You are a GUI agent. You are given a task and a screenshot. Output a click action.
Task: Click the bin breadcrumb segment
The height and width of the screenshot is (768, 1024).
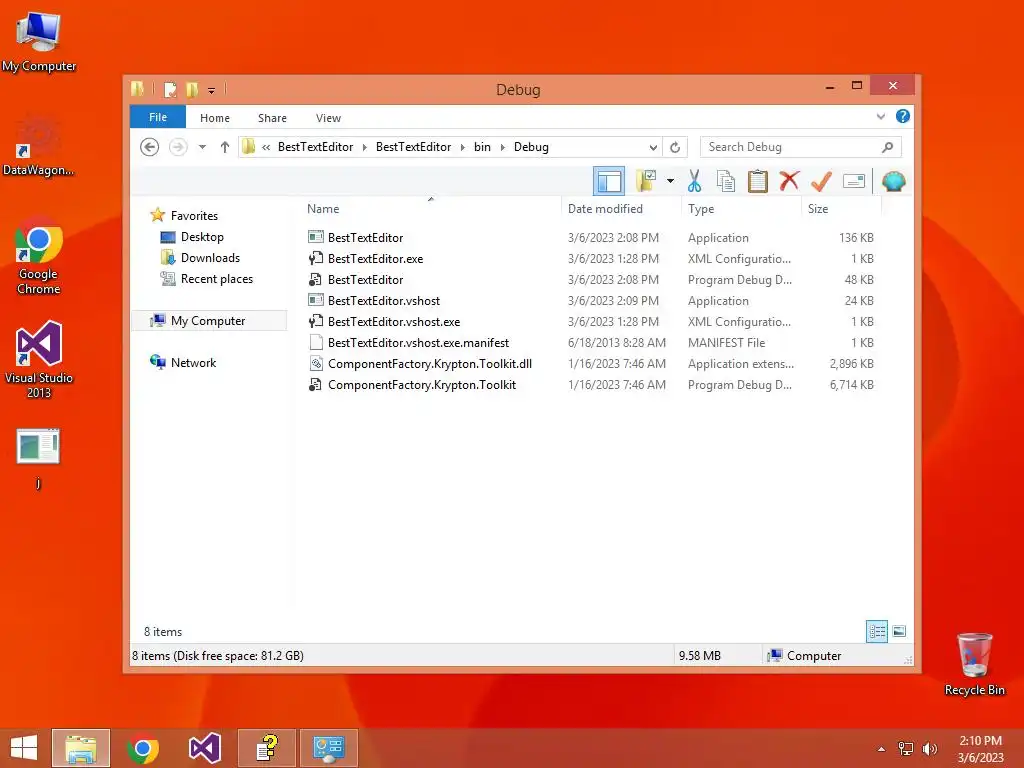(483, 147)
